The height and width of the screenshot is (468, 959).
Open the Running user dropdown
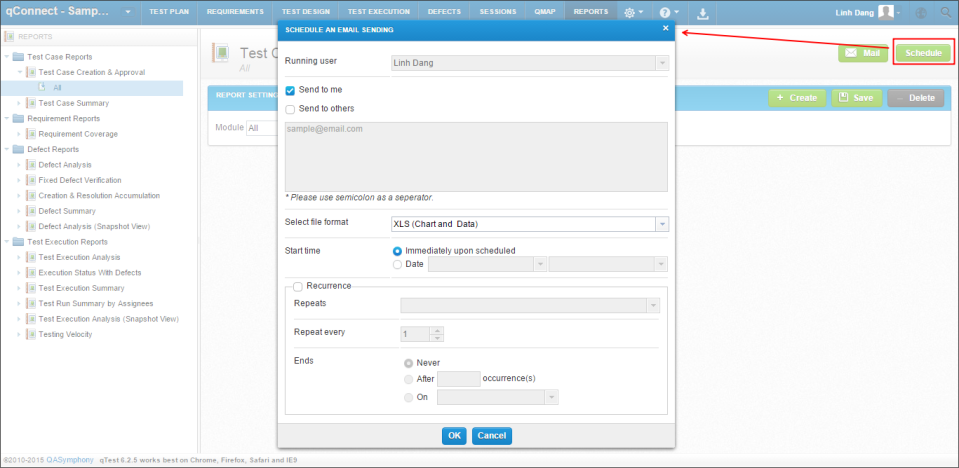(x=528, y=62)
